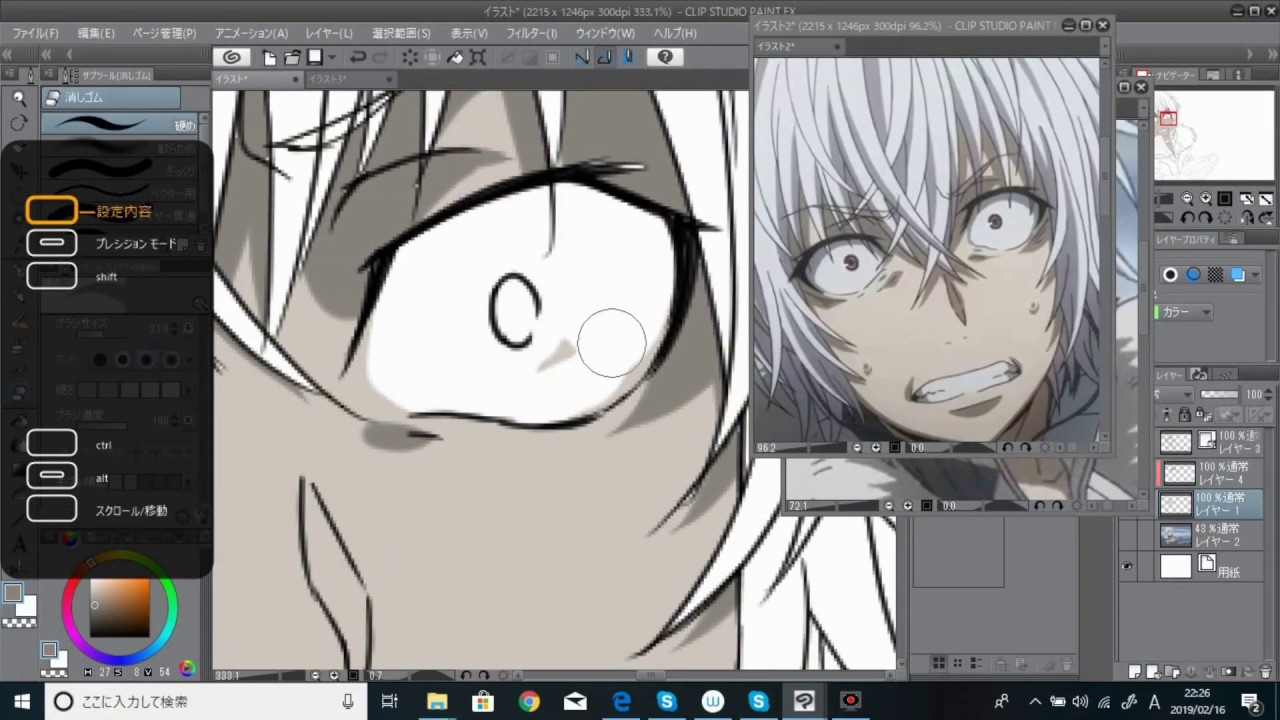The width and height of the screenshot is (1280, 720).
Task: Switch material panel to large thumbnail view
Action: 939,663
